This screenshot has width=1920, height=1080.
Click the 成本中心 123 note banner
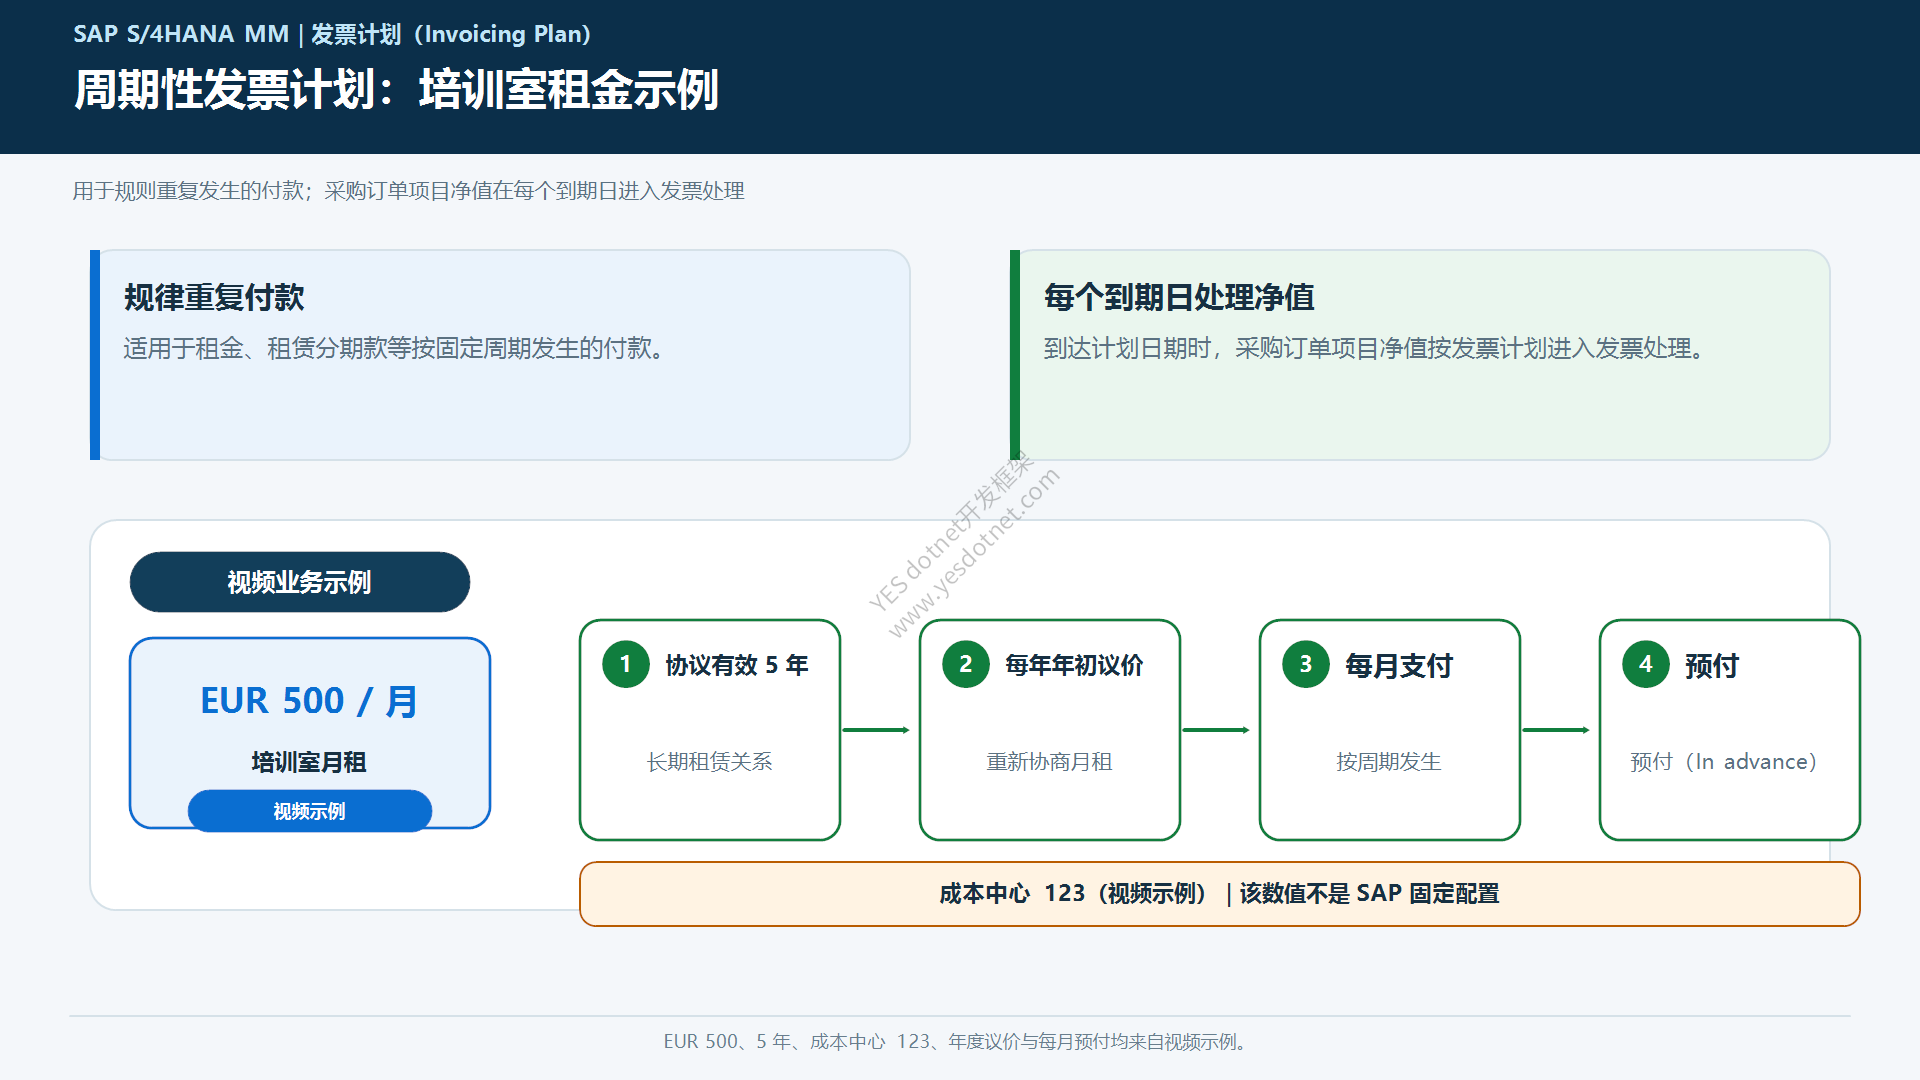pyautogui.click(x=1220, y=894)
